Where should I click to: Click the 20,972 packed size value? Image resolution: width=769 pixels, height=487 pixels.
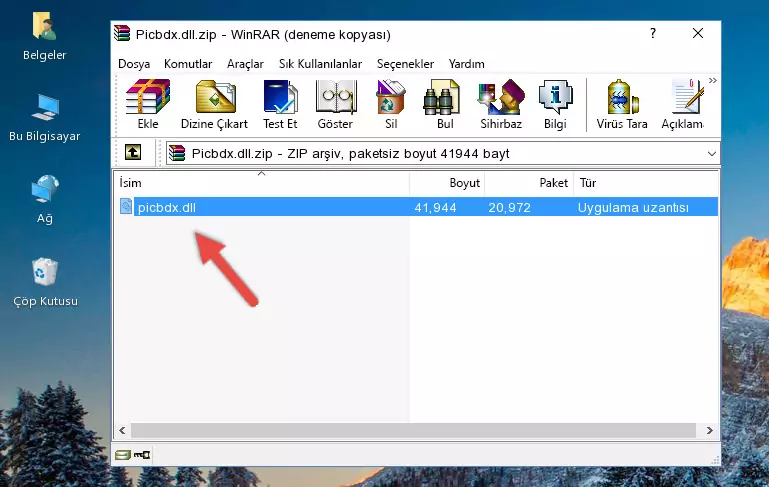tap(509, 207)
